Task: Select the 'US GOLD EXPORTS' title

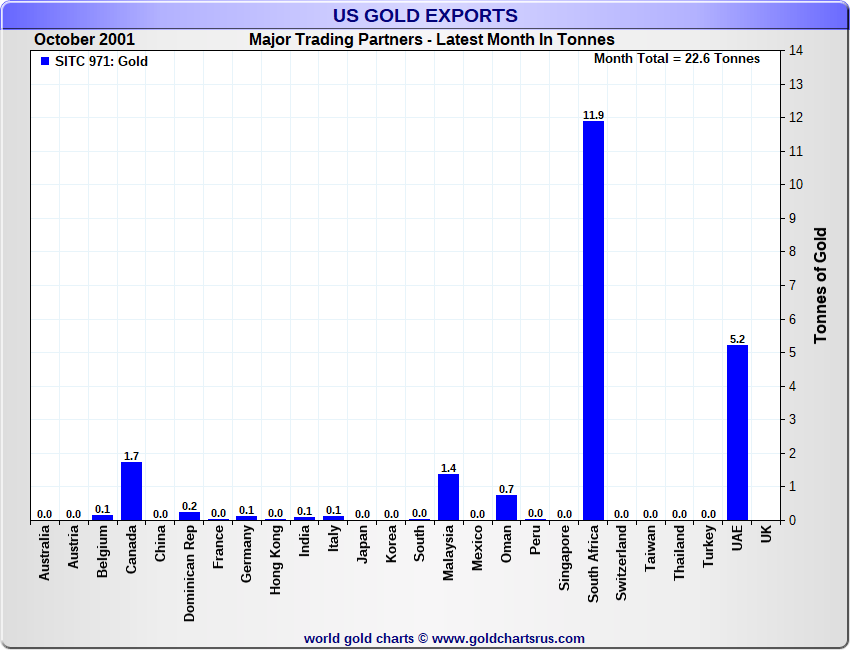Action: pos(425,15)
